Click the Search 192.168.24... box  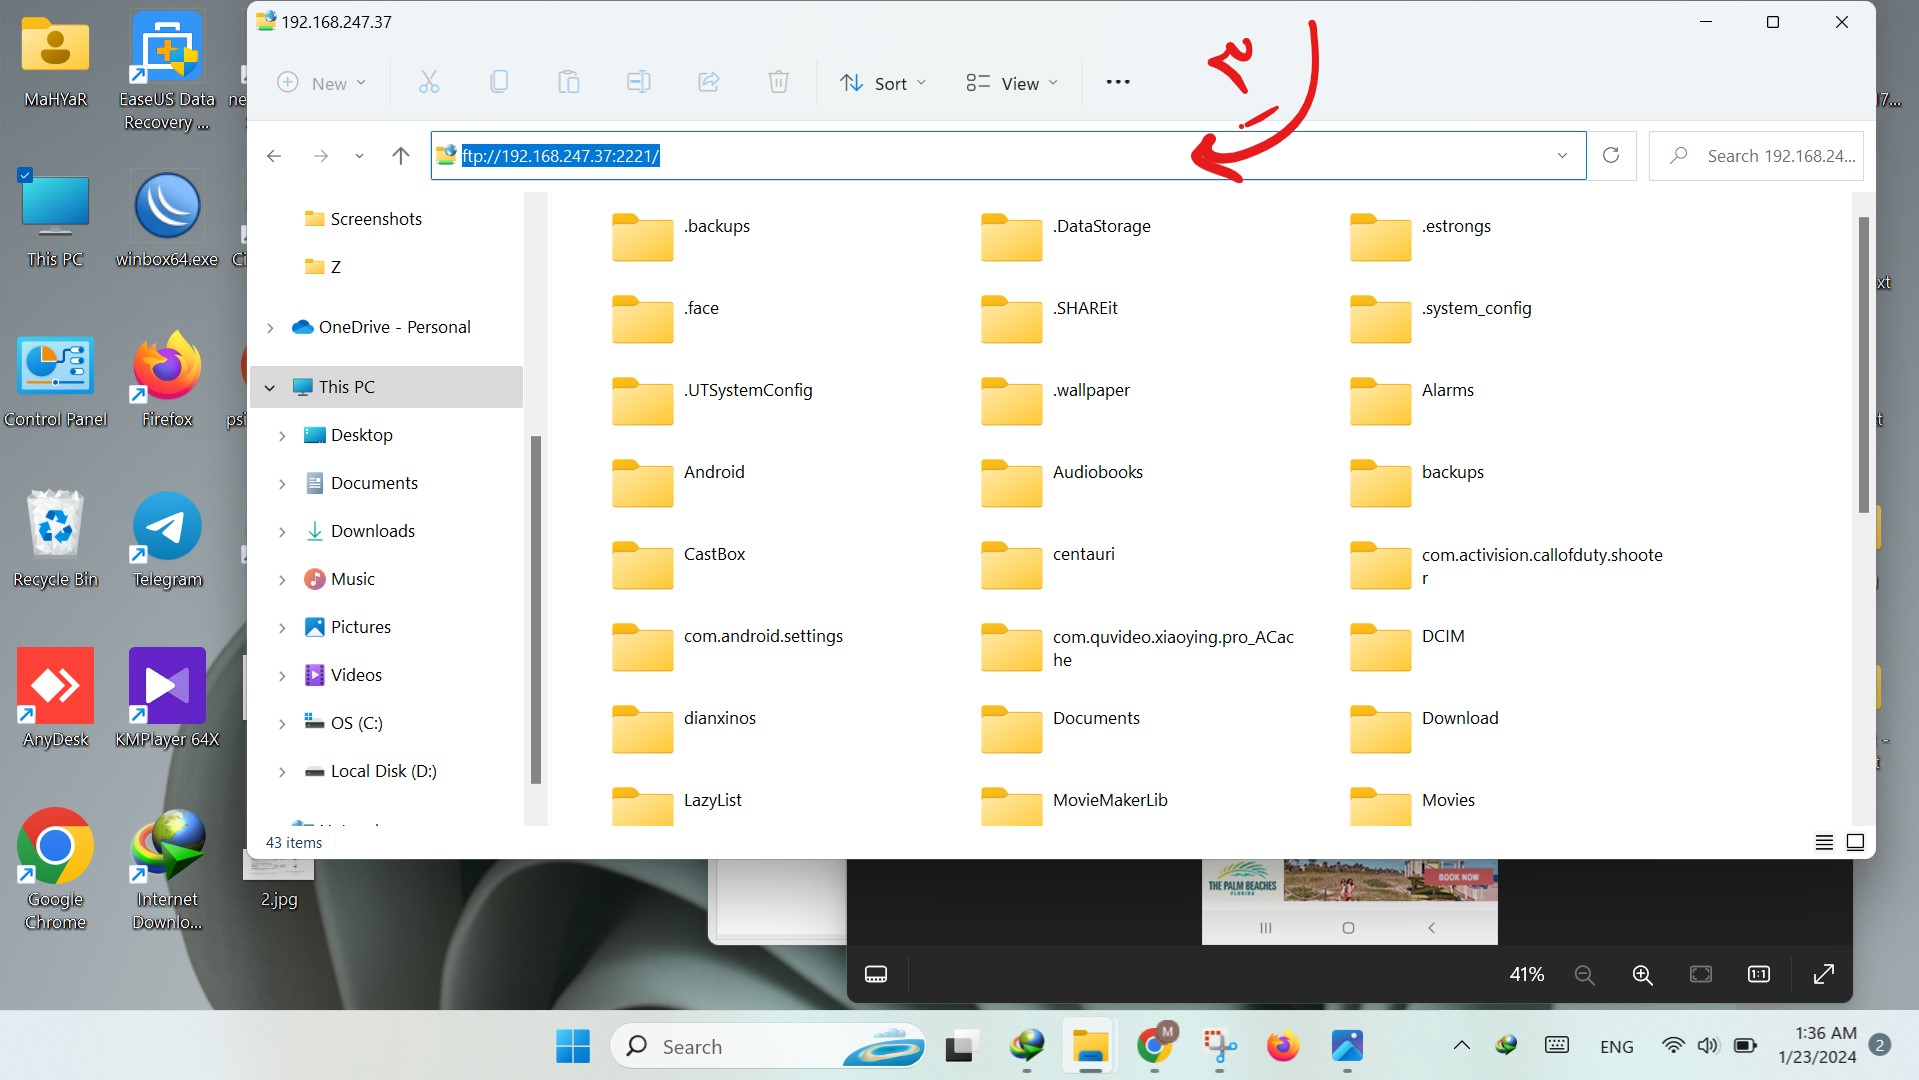[x=1756, y=156]
